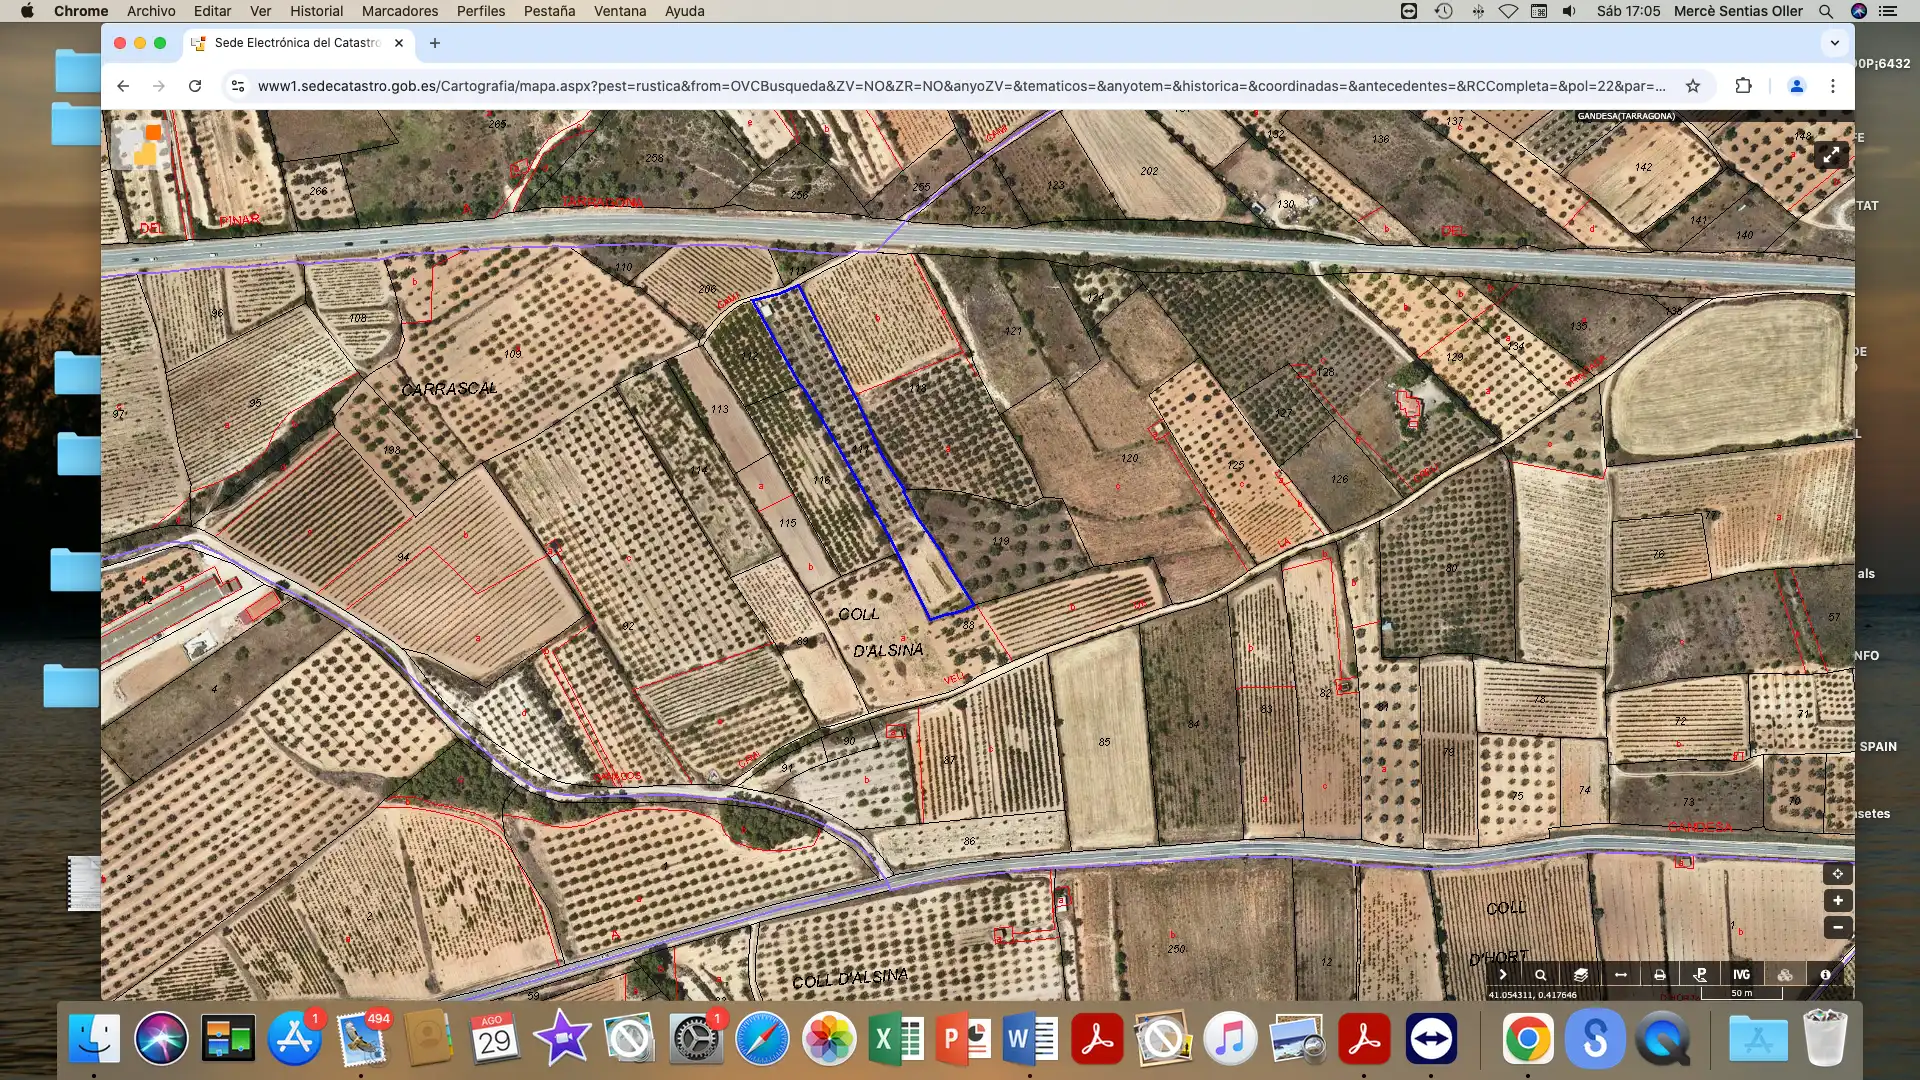Click the address bar URL
The image size is (1920, 1080).
point(961,86)
